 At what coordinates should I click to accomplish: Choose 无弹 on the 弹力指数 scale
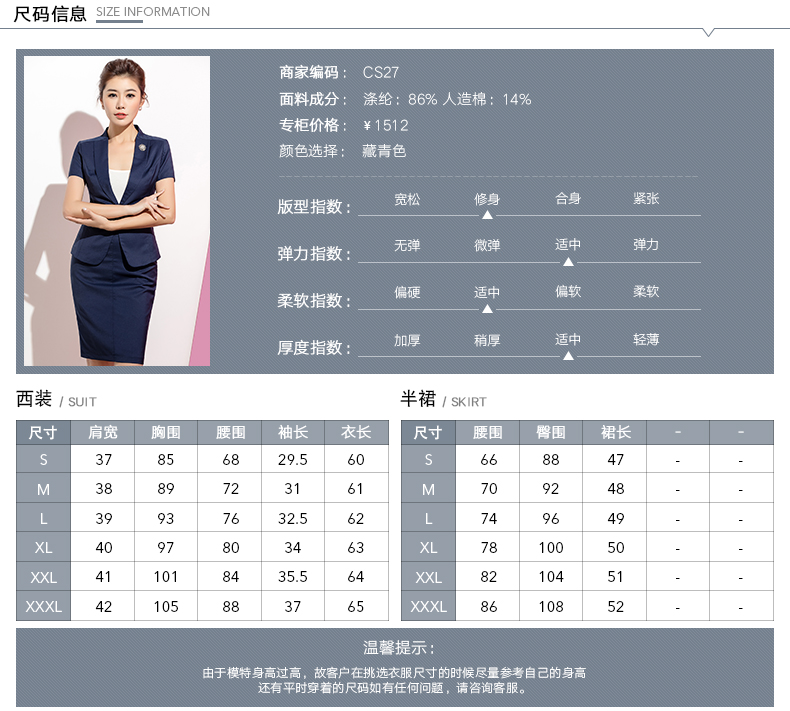point(407,245)
